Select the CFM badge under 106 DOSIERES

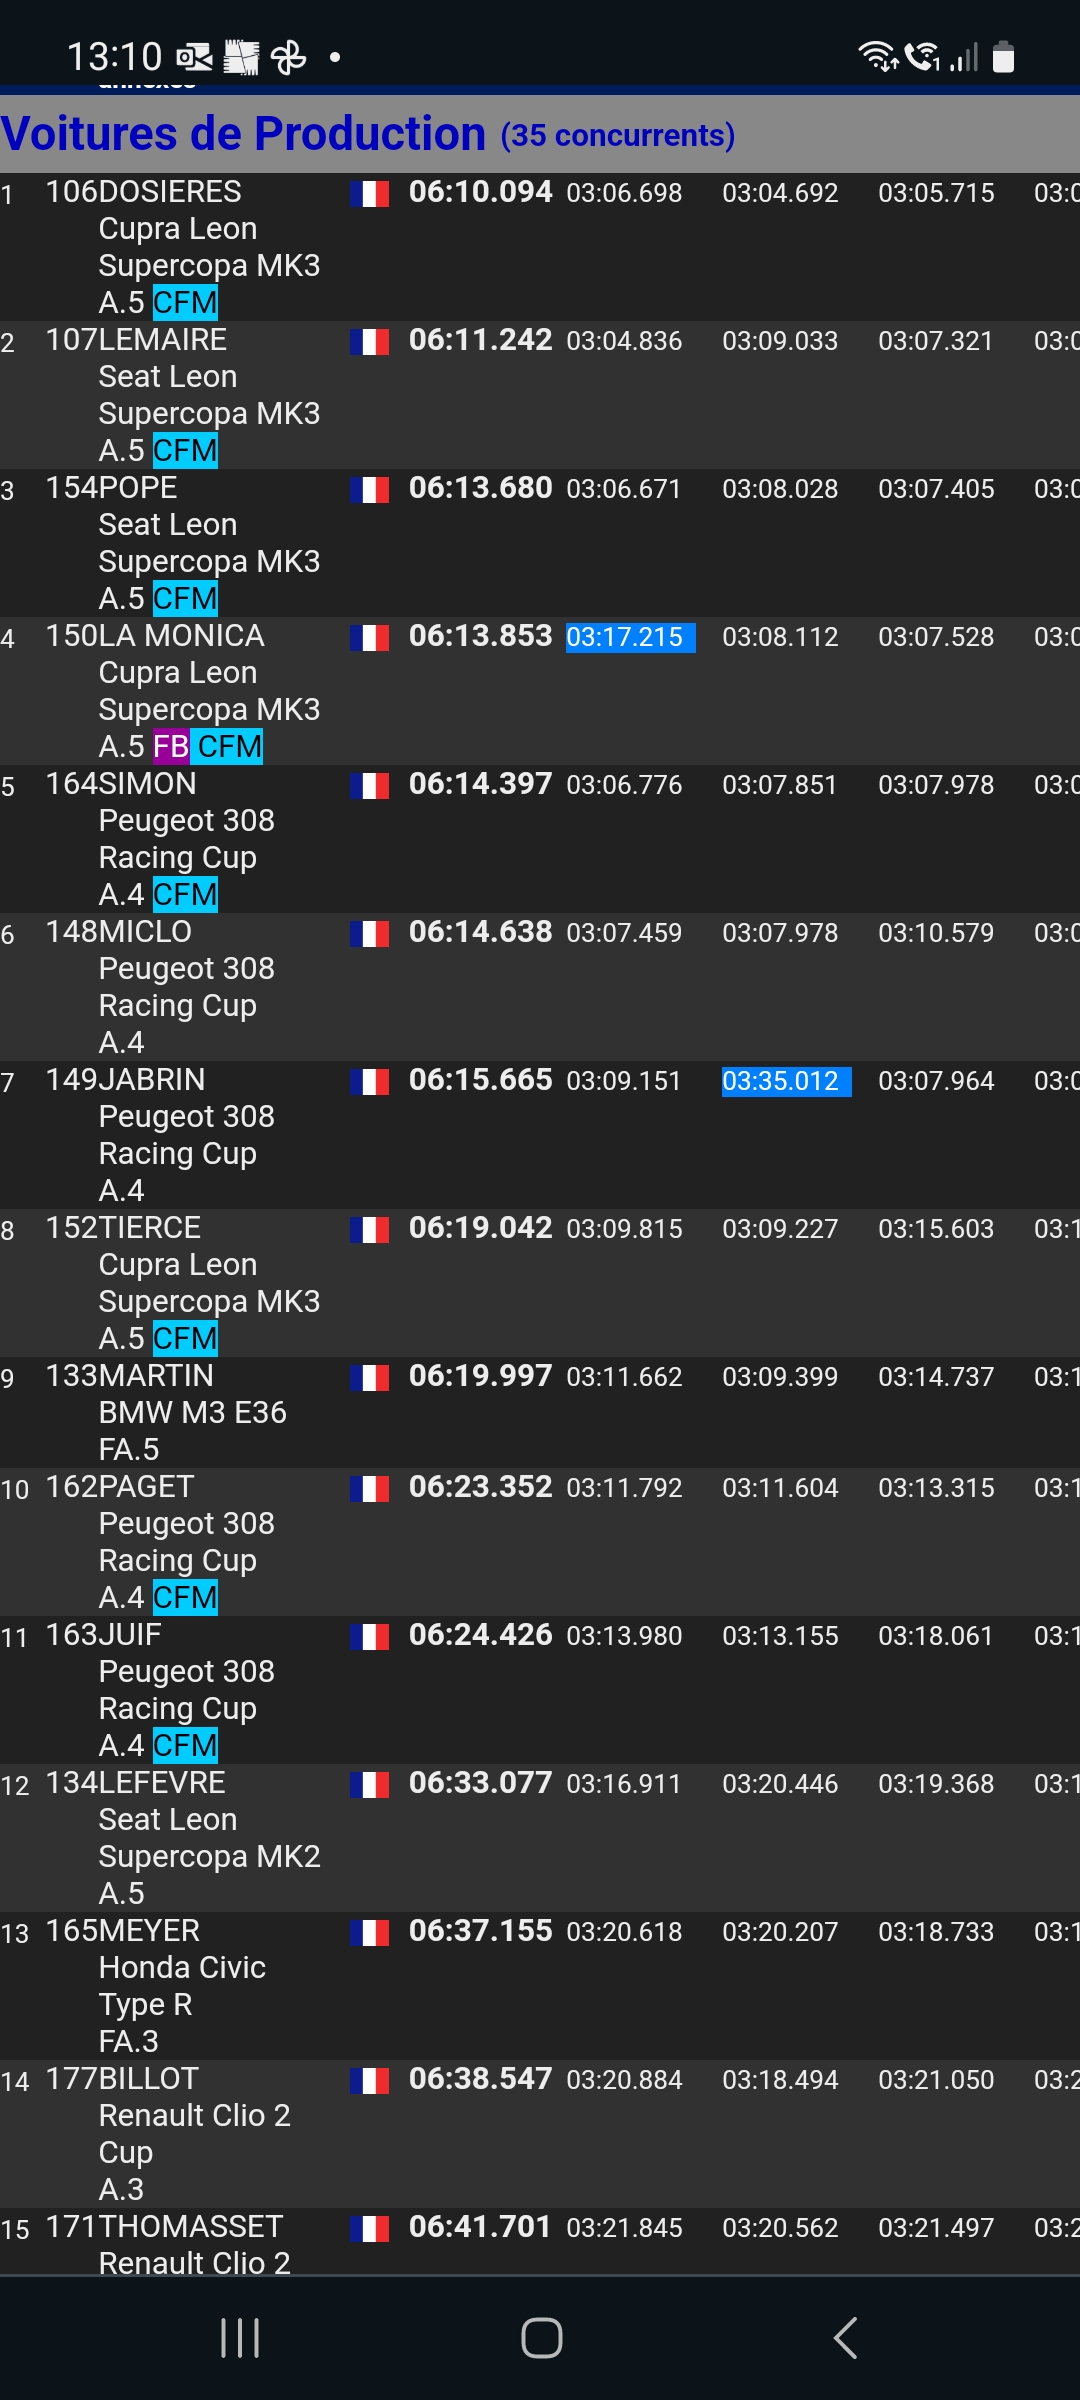185,302
